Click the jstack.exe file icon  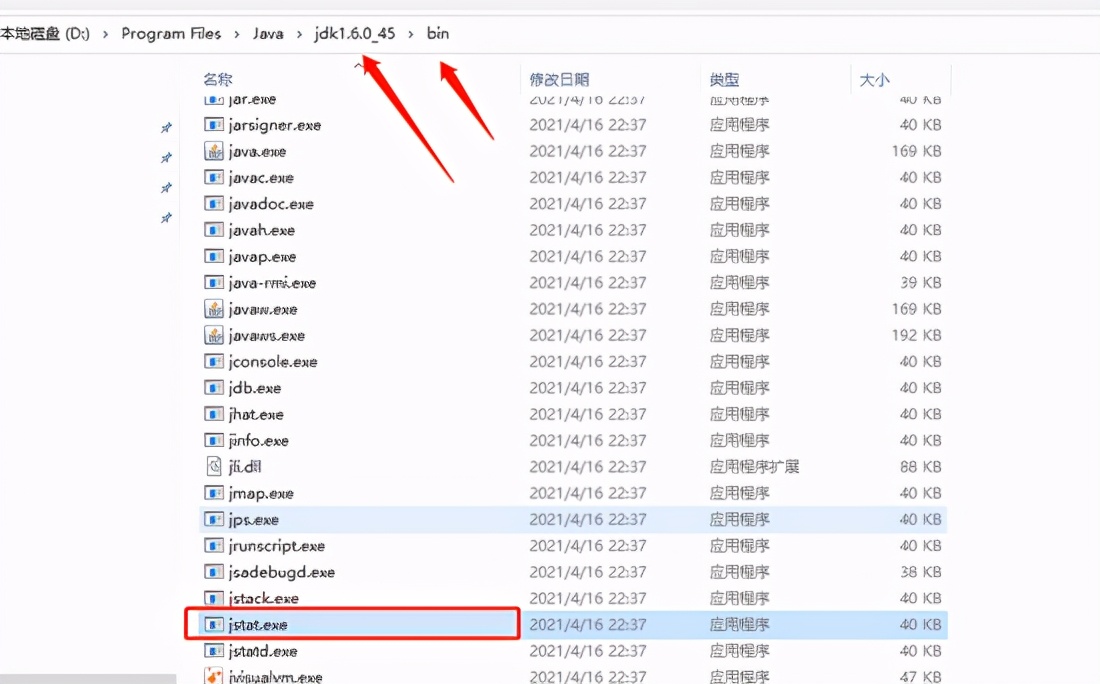213,598
